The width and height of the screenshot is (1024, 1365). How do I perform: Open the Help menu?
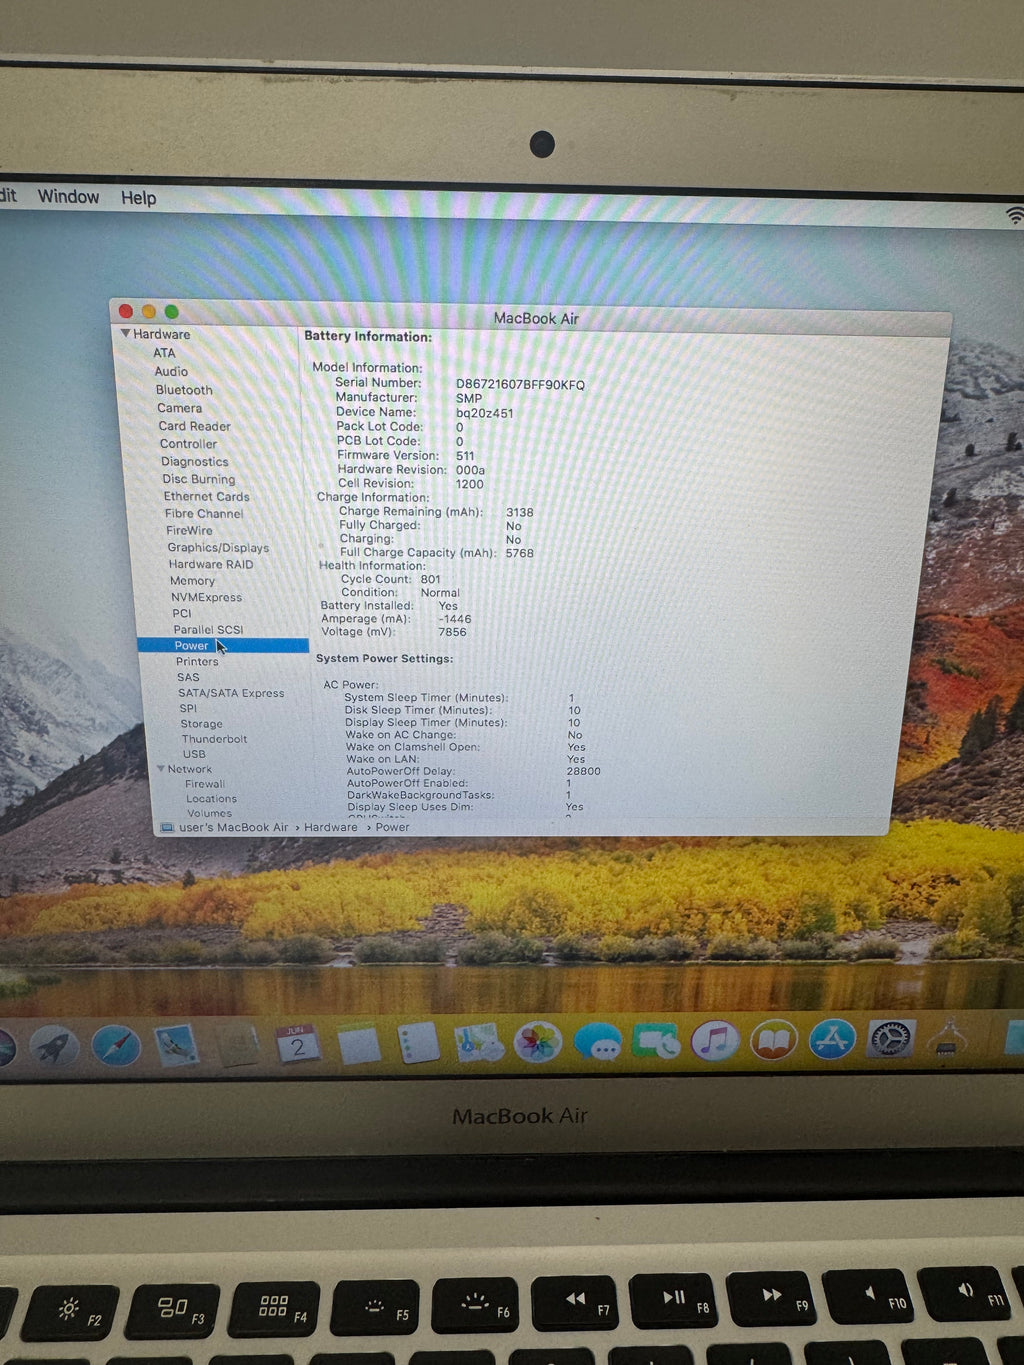[x=139, y=198]
